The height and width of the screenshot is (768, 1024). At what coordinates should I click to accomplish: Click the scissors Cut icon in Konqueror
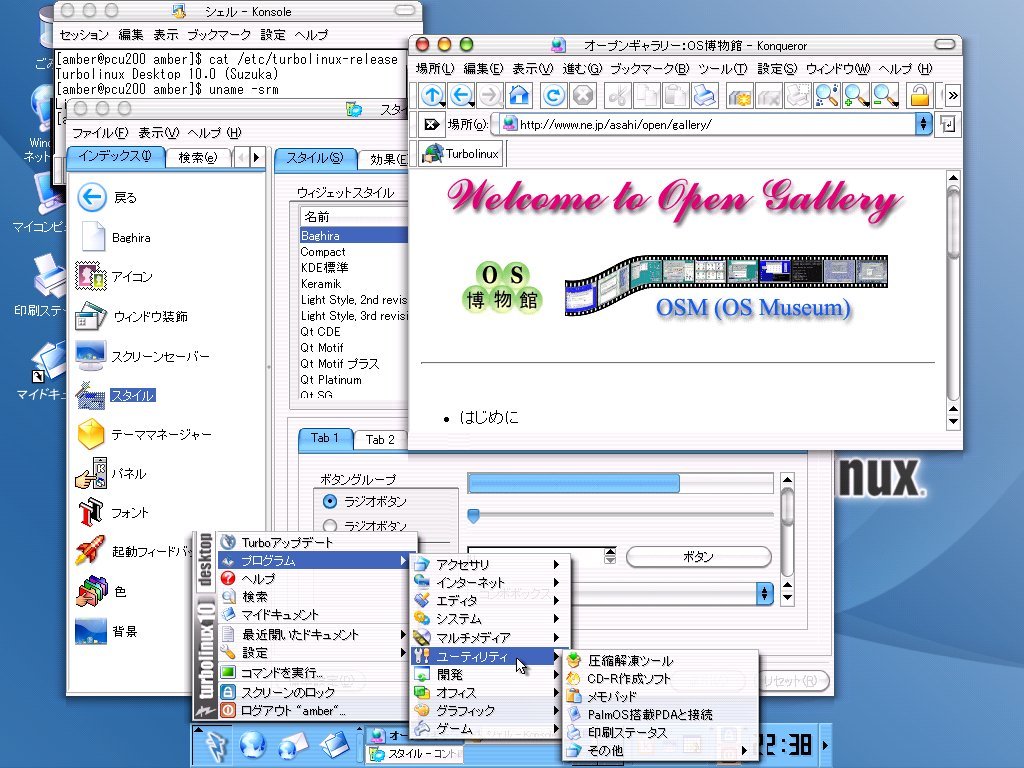tap(617, 96)
